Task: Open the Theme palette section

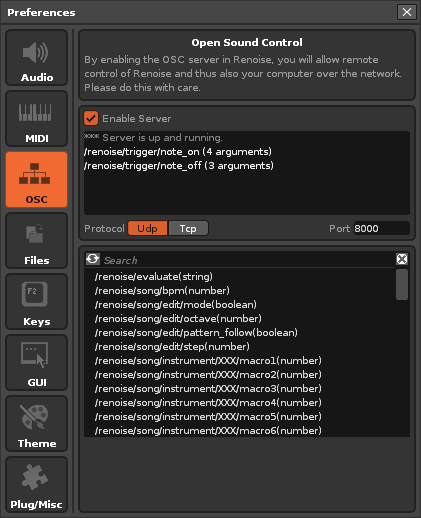Action: [x=37, y=424]
